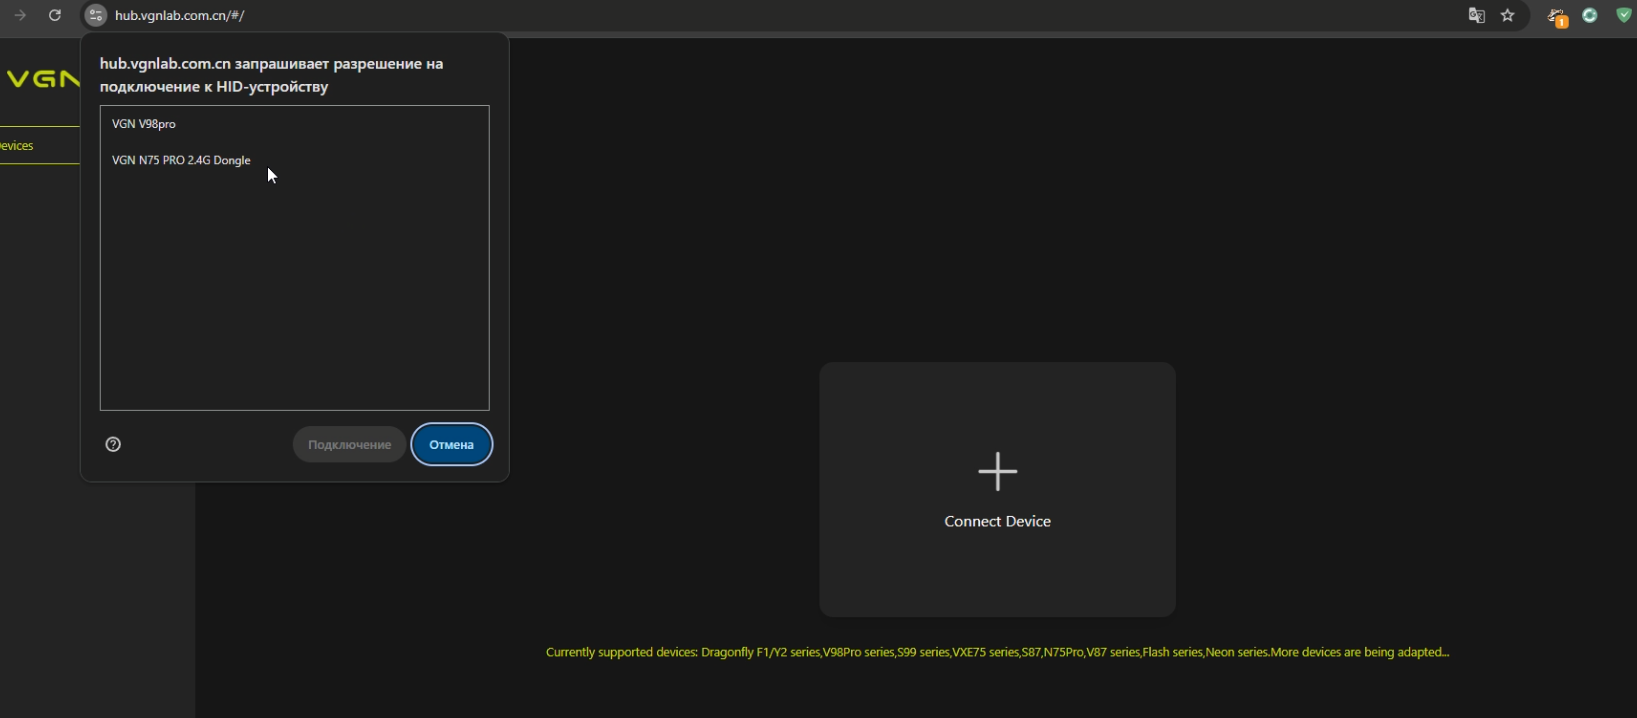1637x718 pixels.
Task: Go forward with the browser arrow icon
Action: [x=20, y=15]
